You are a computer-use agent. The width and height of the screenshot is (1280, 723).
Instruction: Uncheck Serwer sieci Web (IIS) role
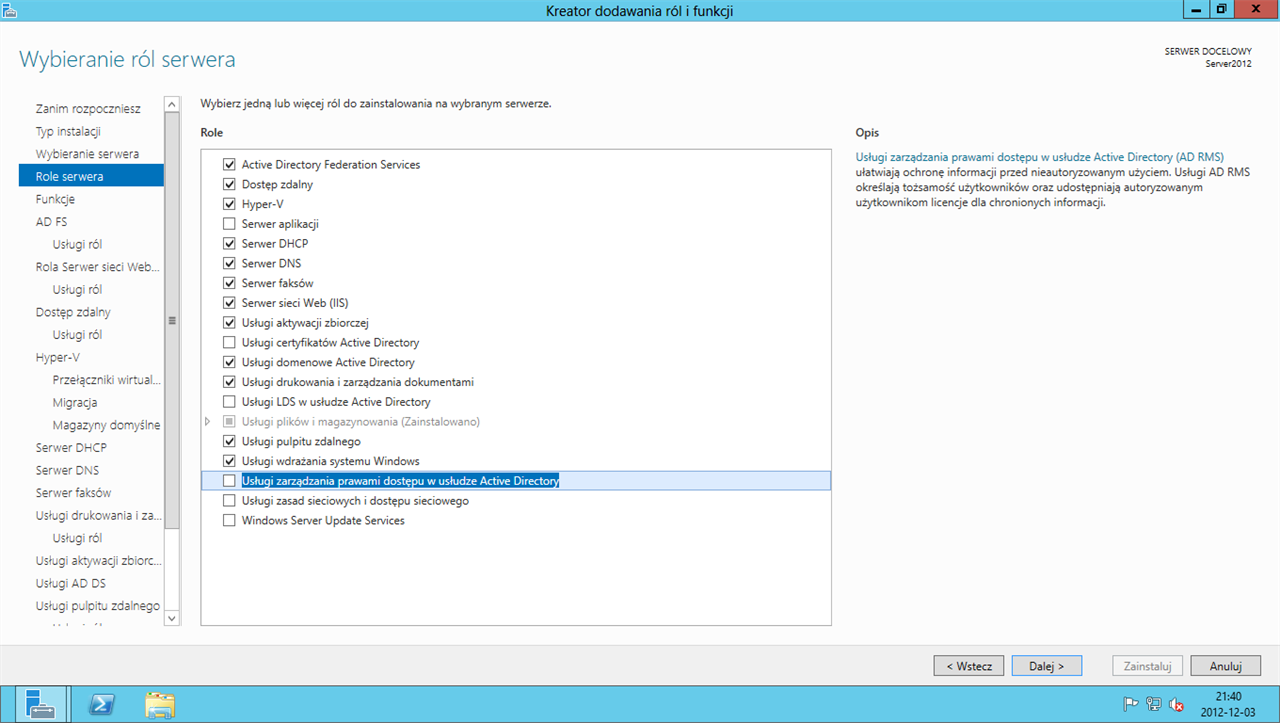pyautogui.click(x=229, y=303)
